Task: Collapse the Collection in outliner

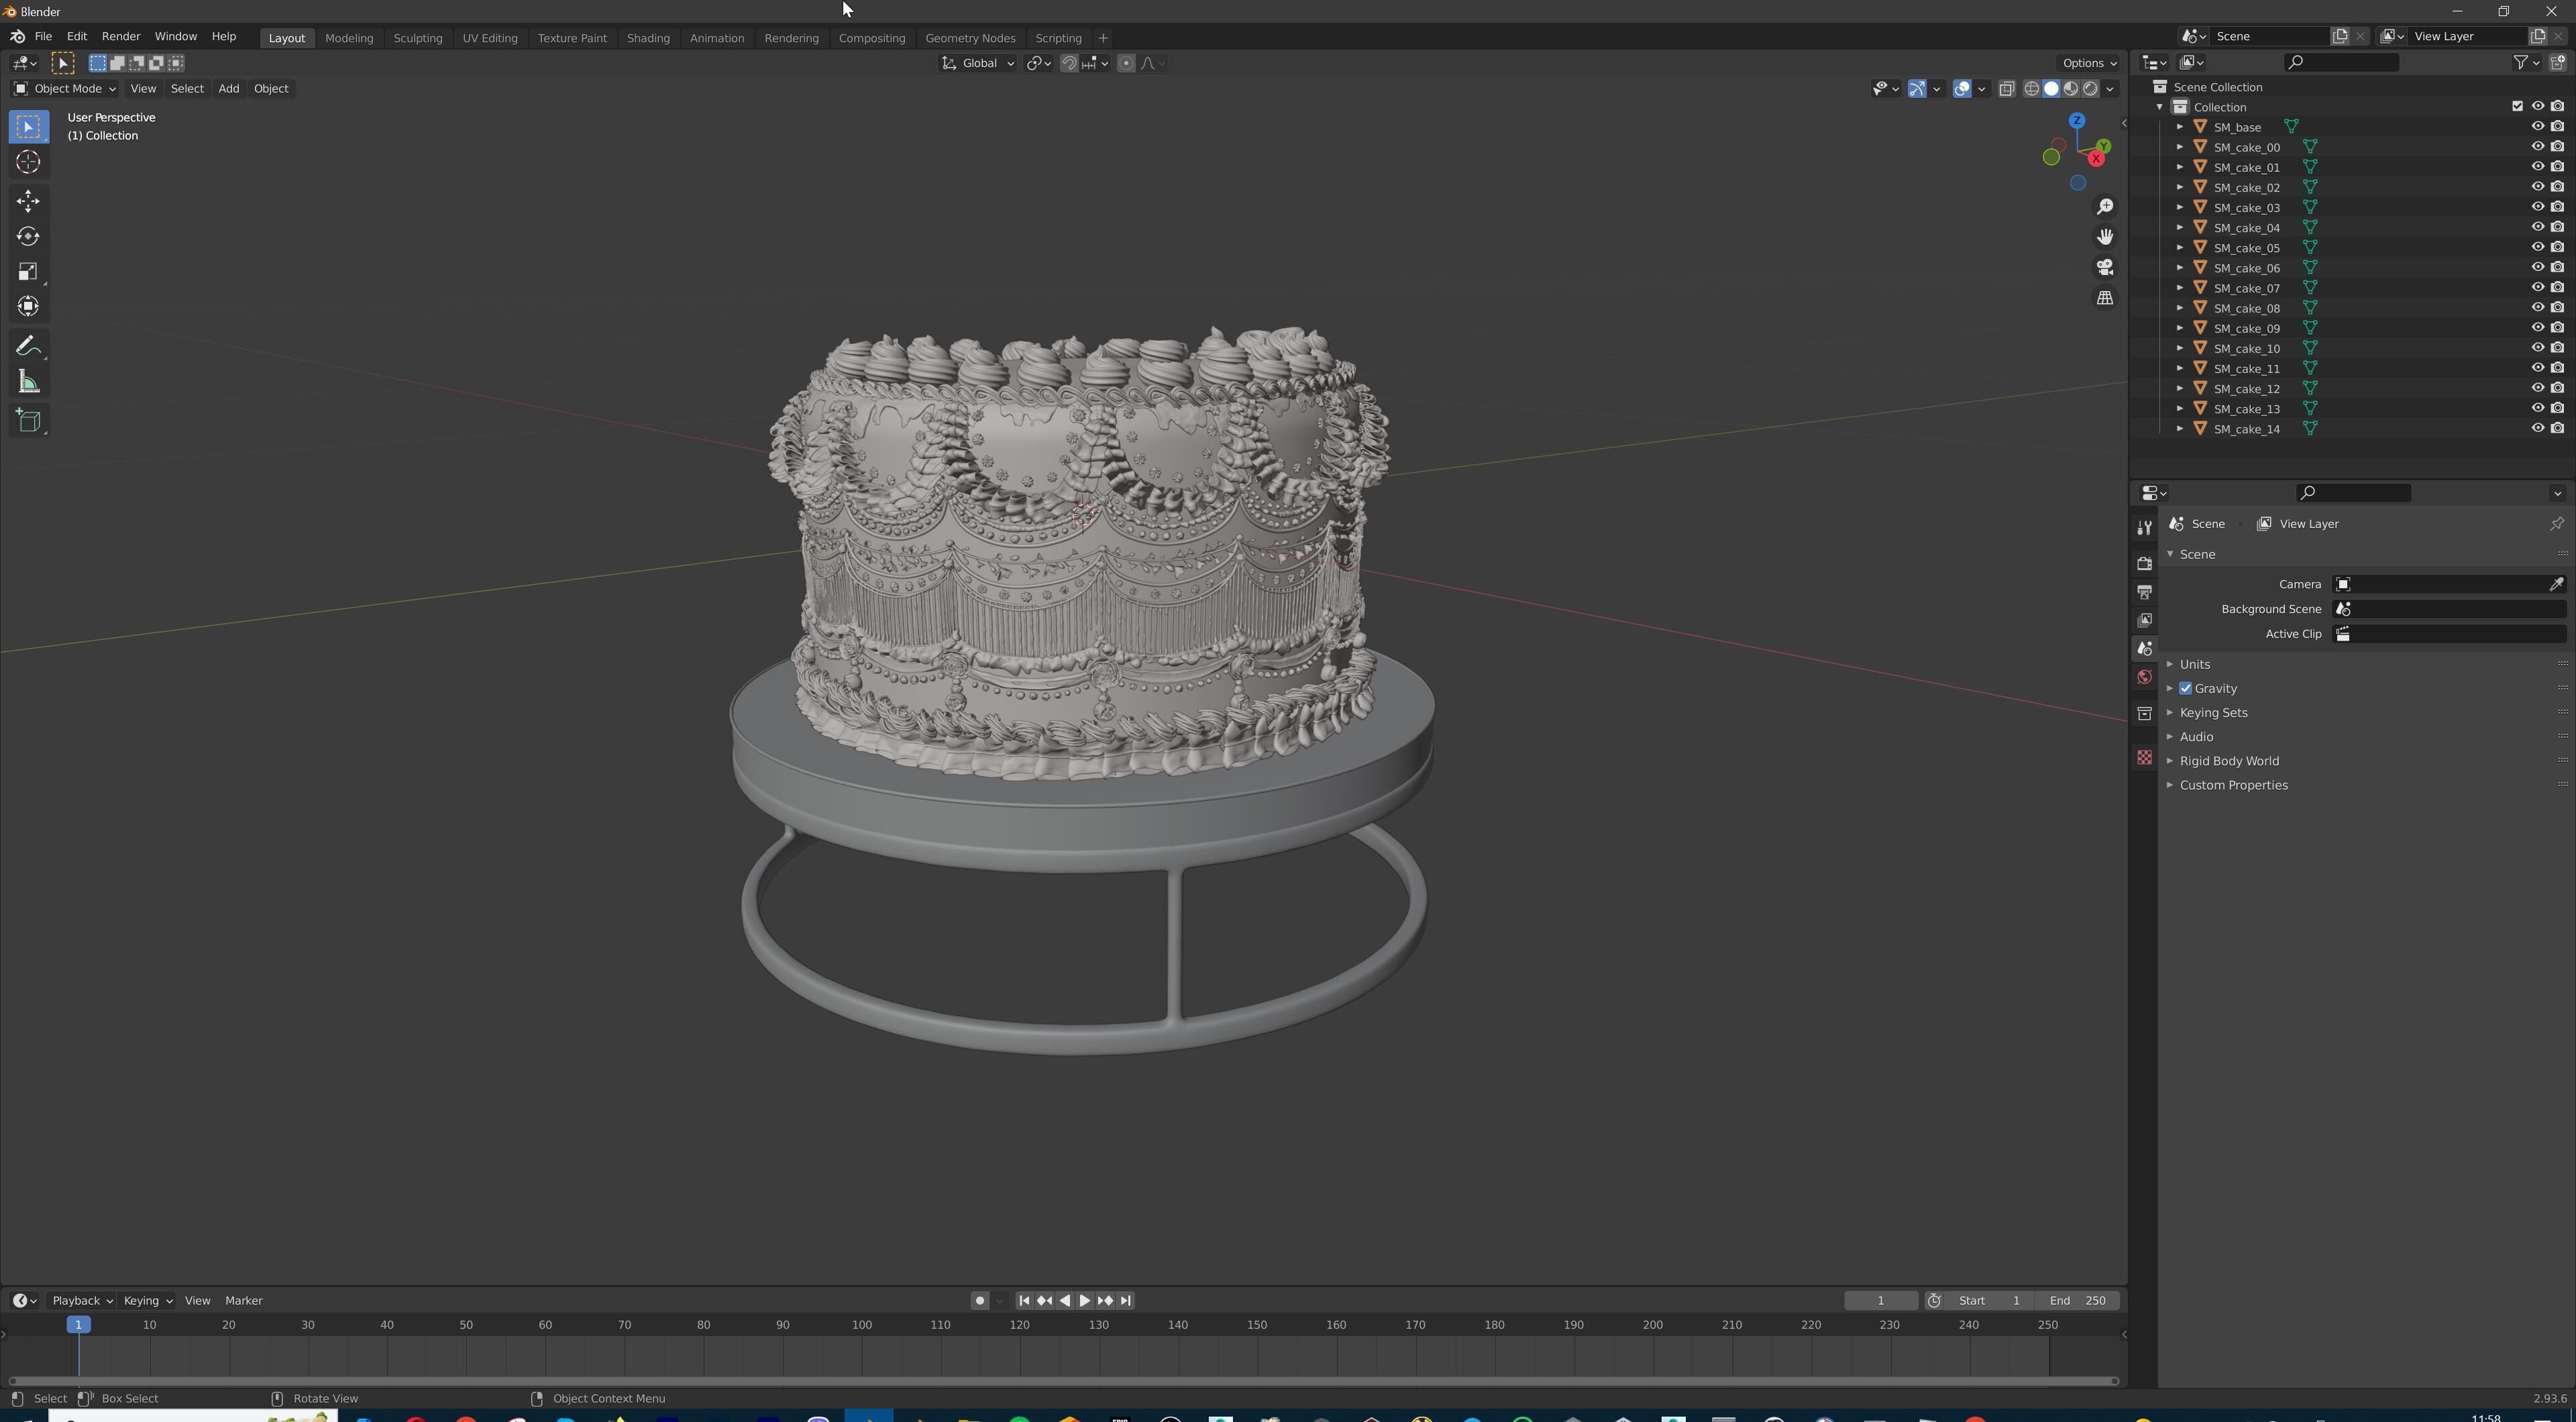Action: [2160, 107]
